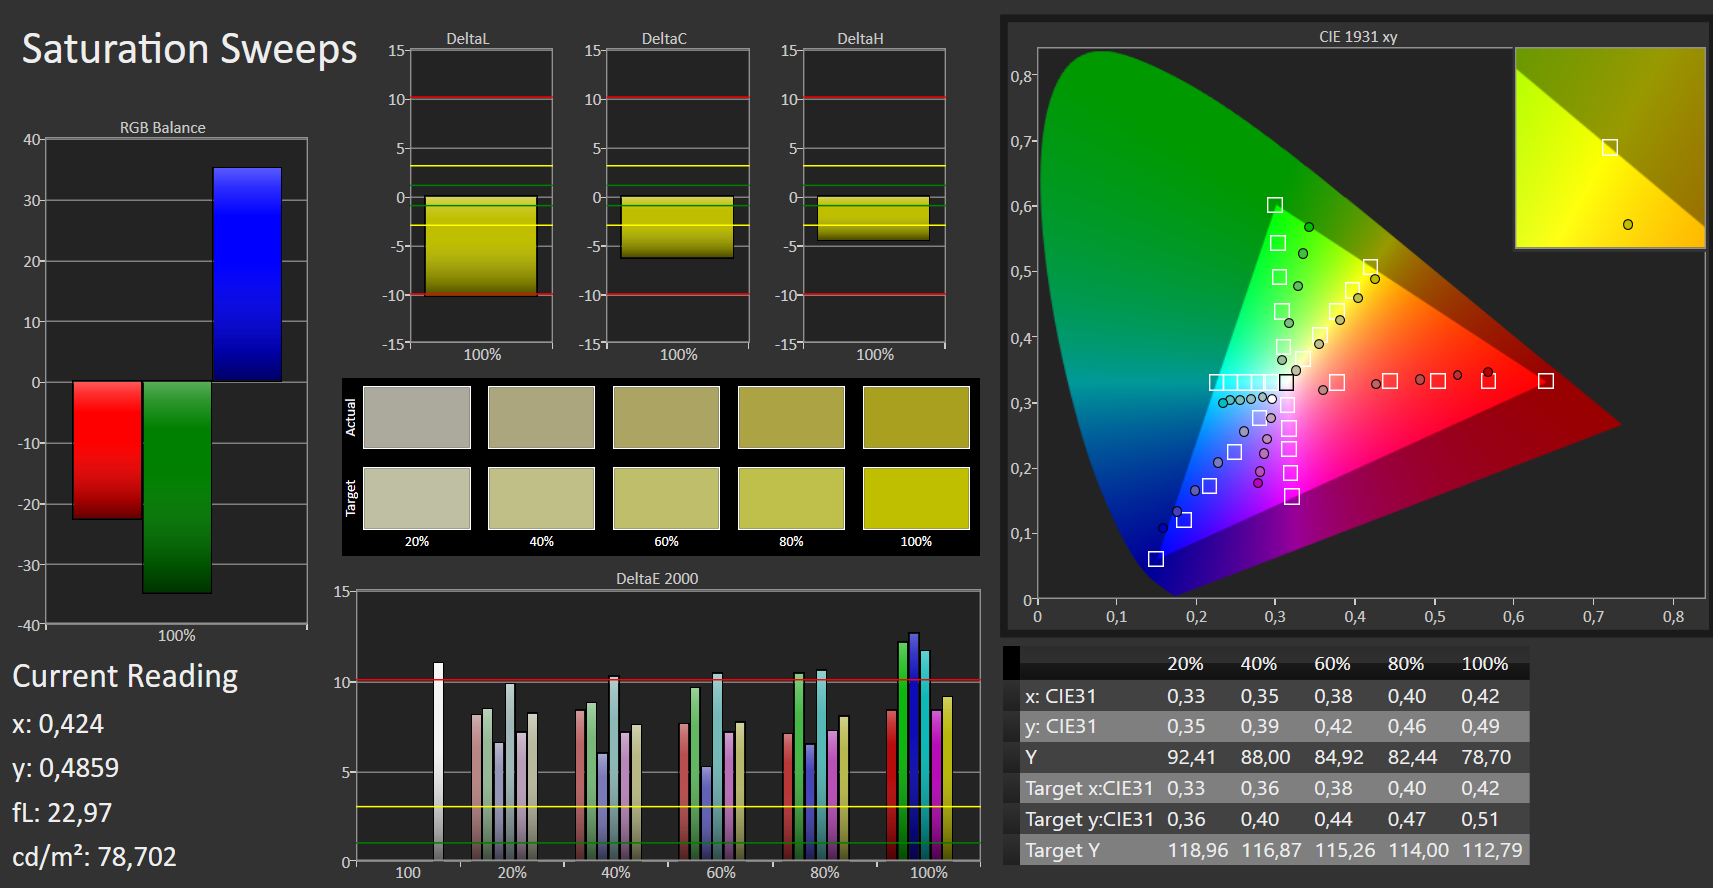
Task: Click the yellow bar in DeltaL chart
Action: (481, 246)
